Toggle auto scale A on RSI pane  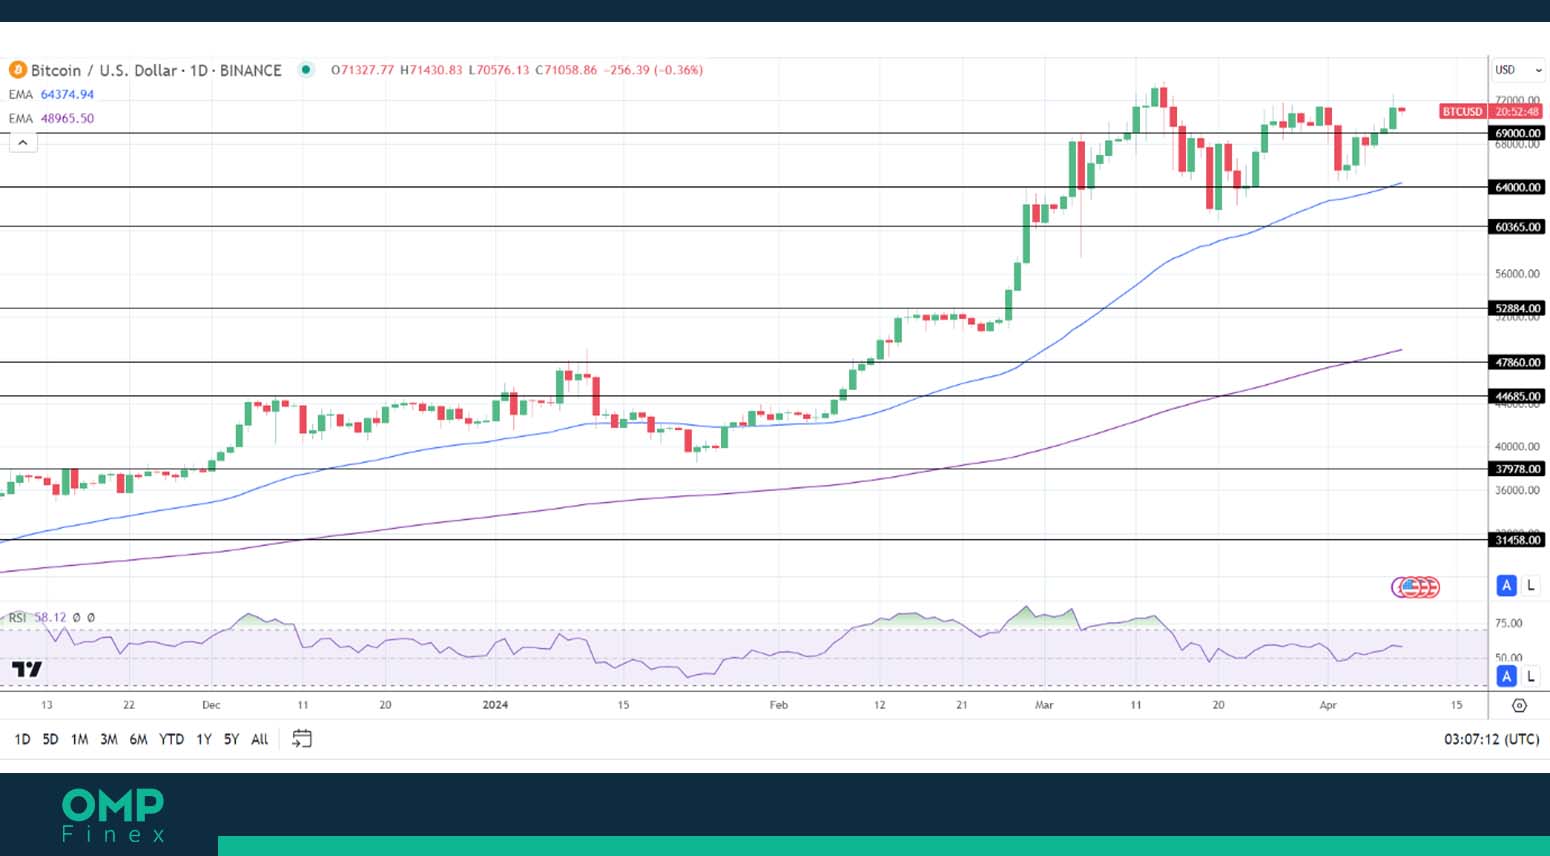coord(1506,677)
